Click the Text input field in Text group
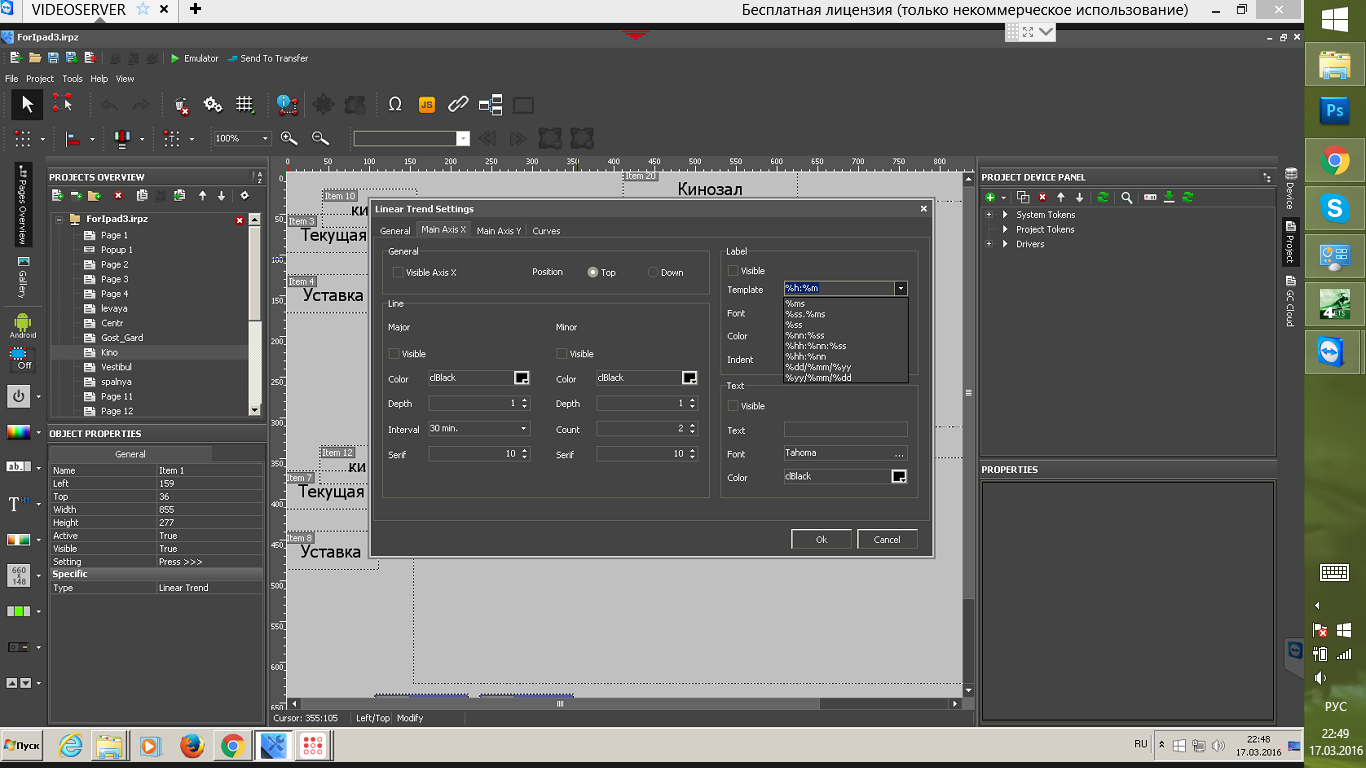Image resolution: width=1366 pixels, height=768 pixels. click(845, 430)
